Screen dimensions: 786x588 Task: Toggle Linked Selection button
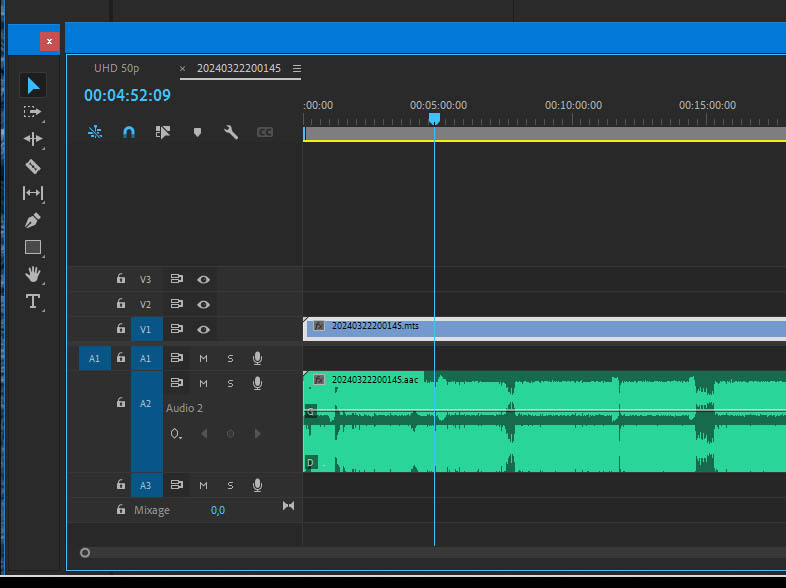coord(163,132)
